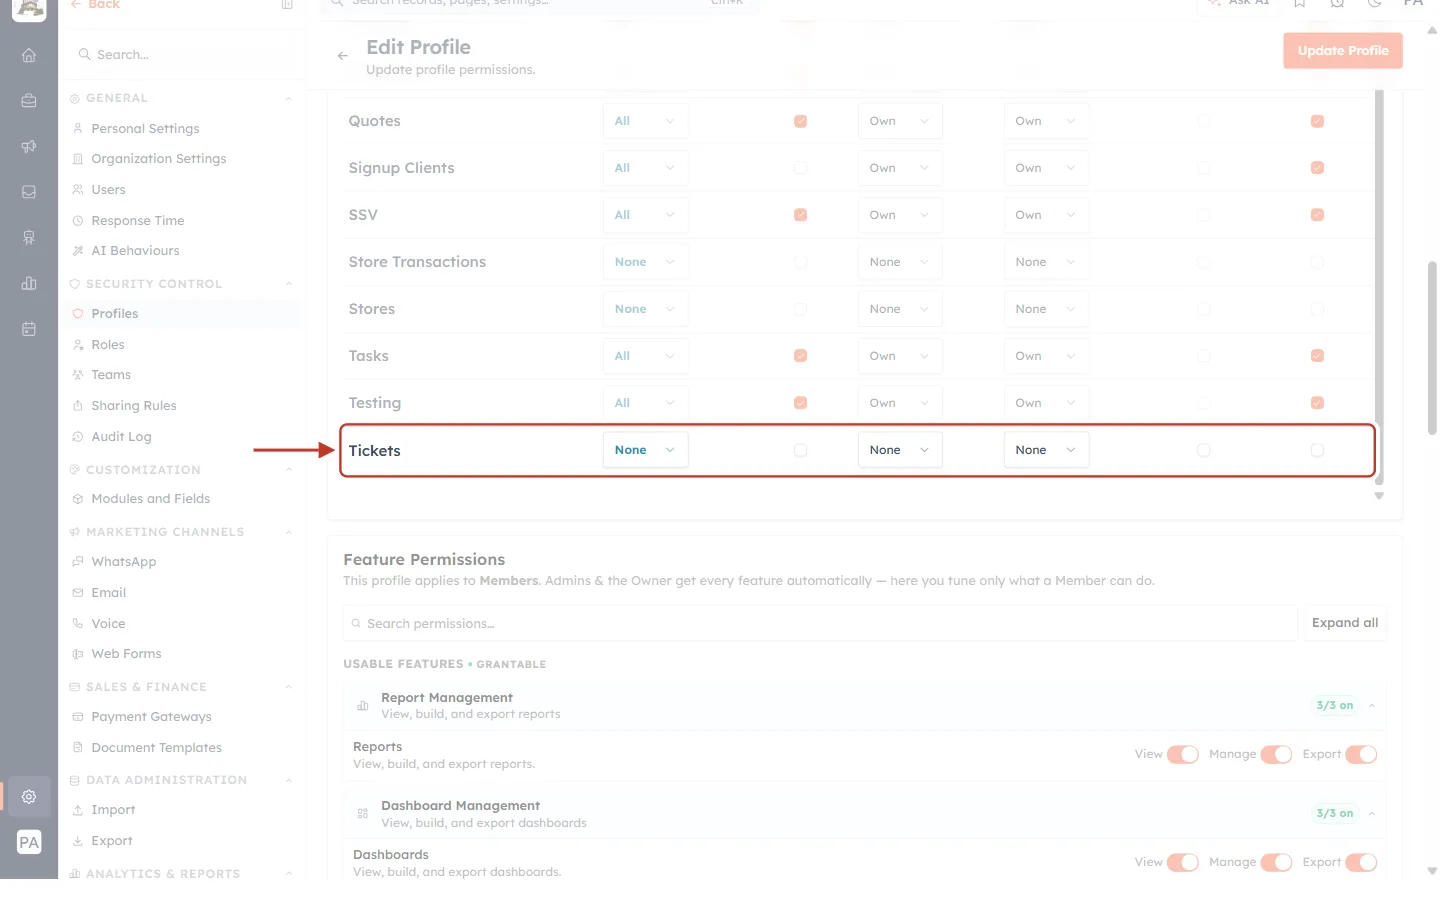
Task: Open Payment Gateways in the sidebar
Action: coord(151,717)
